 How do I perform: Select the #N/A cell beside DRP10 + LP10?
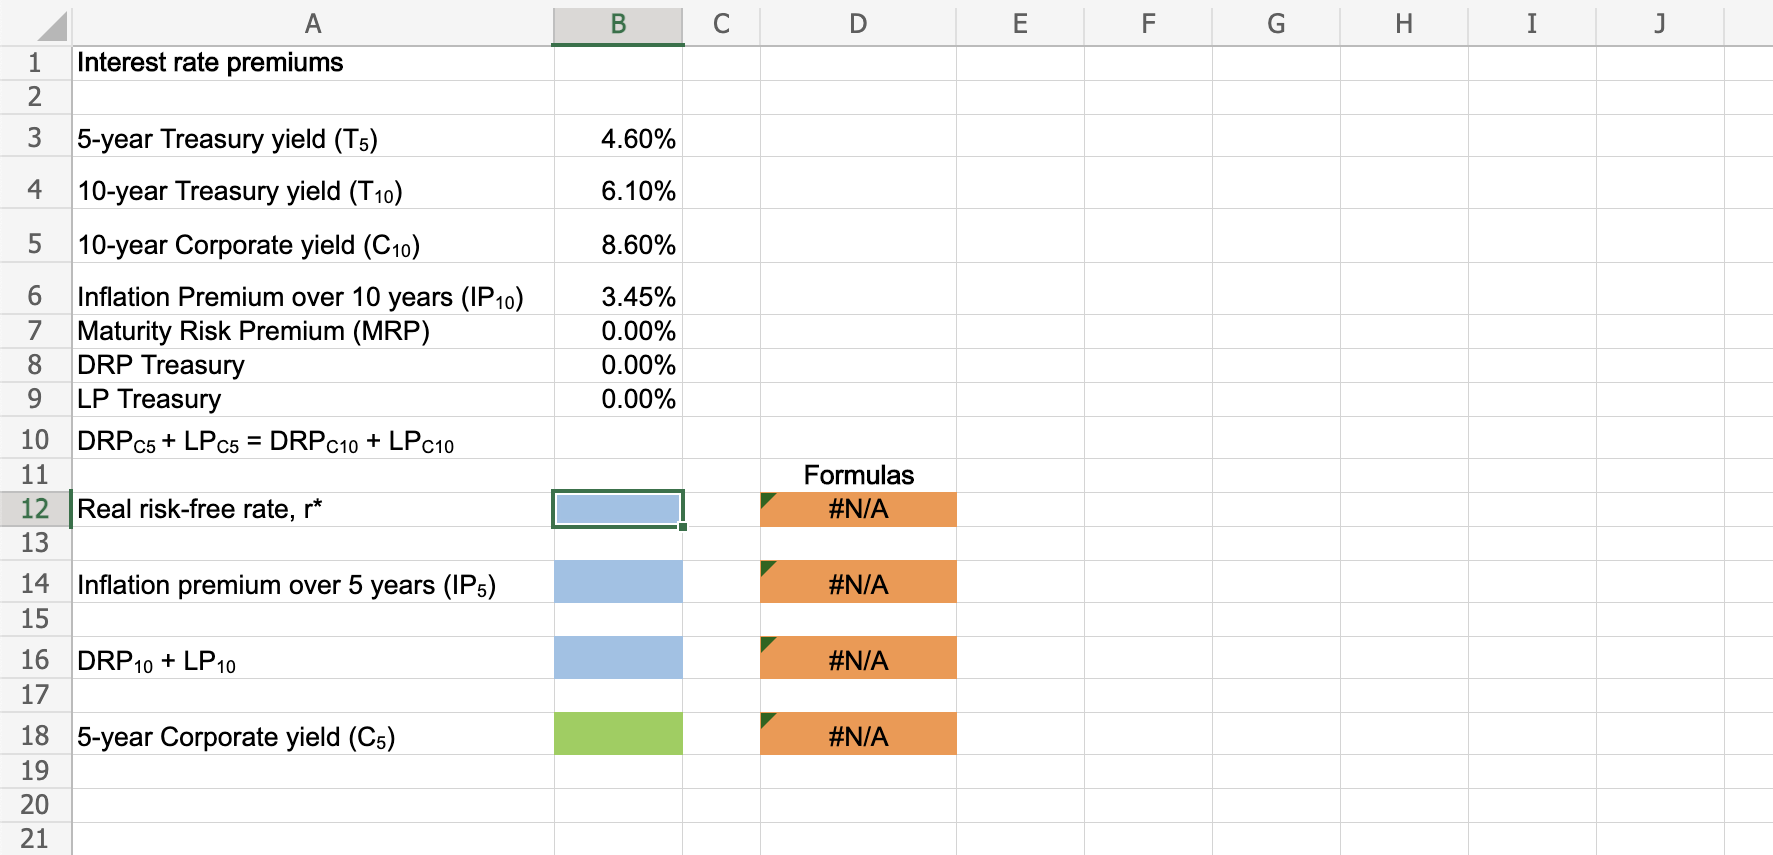858,659
